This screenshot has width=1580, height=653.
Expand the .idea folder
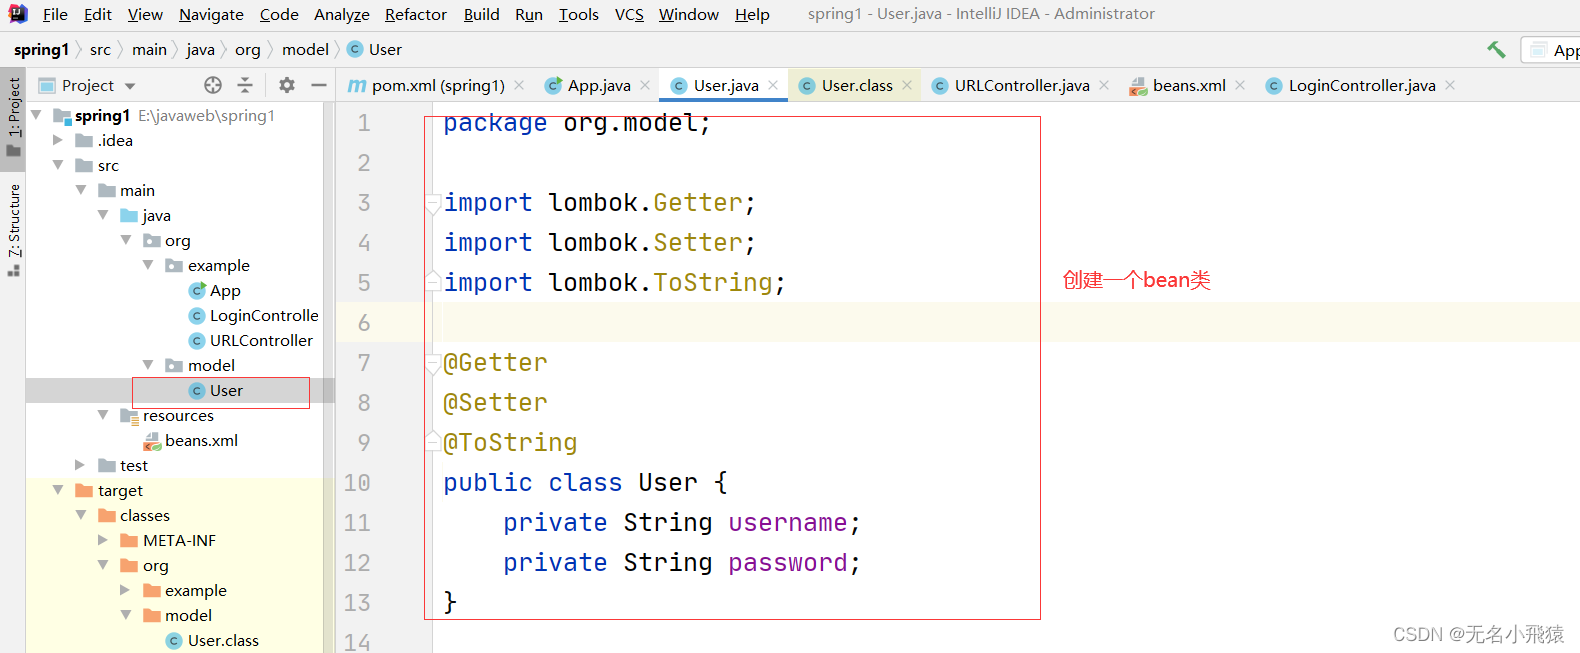(59, 140)
